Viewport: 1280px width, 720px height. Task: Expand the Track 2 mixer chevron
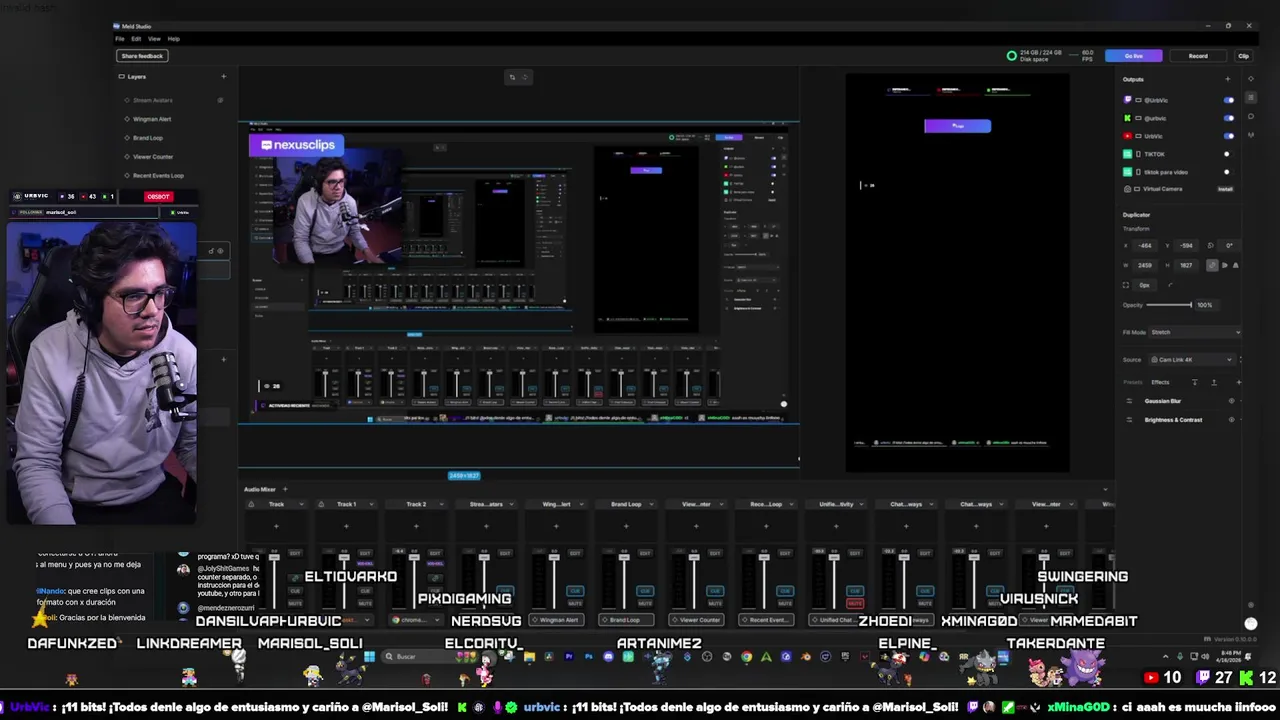point(441,504)
